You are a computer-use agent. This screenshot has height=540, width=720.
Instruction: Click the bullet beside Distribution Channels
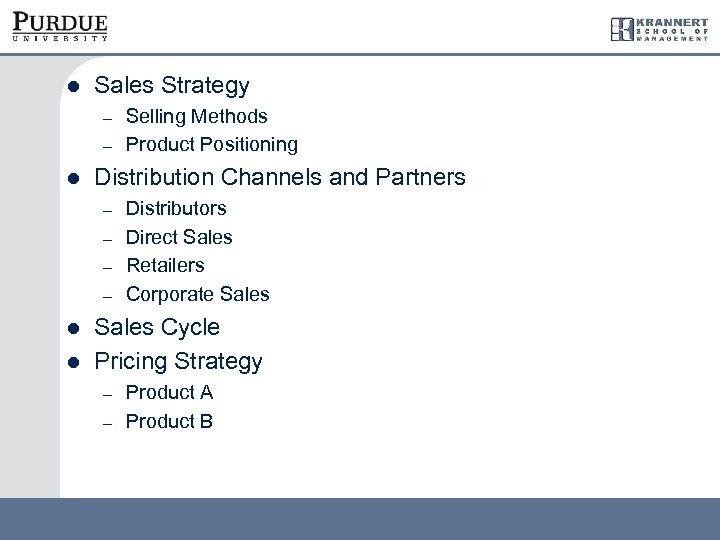click(x=71, y=178)
